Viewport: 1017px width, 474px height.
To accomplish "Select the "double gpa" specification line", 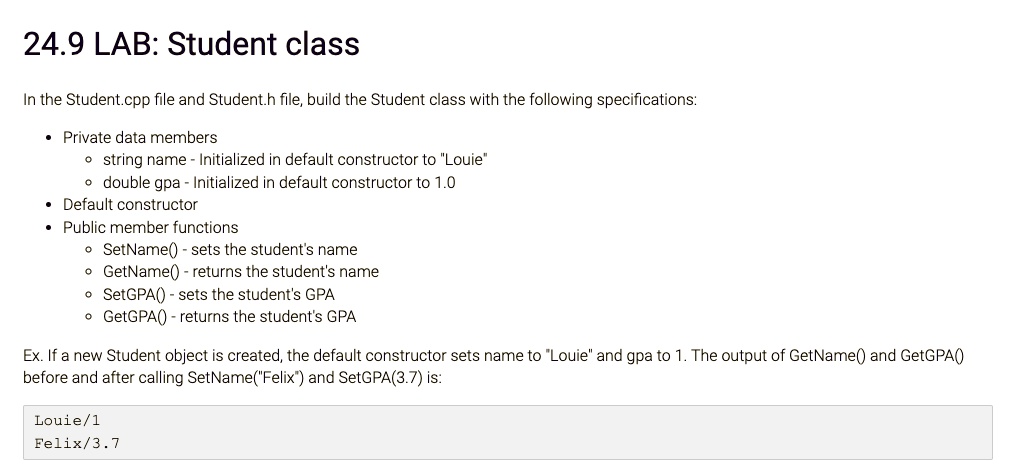I will pos(279,182).
